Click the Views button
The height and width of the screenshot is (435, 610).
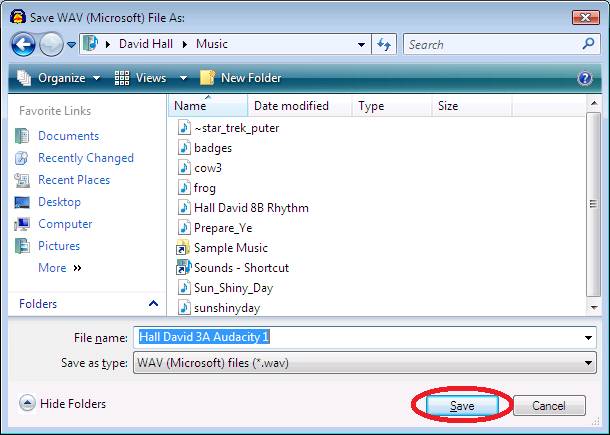141,78
